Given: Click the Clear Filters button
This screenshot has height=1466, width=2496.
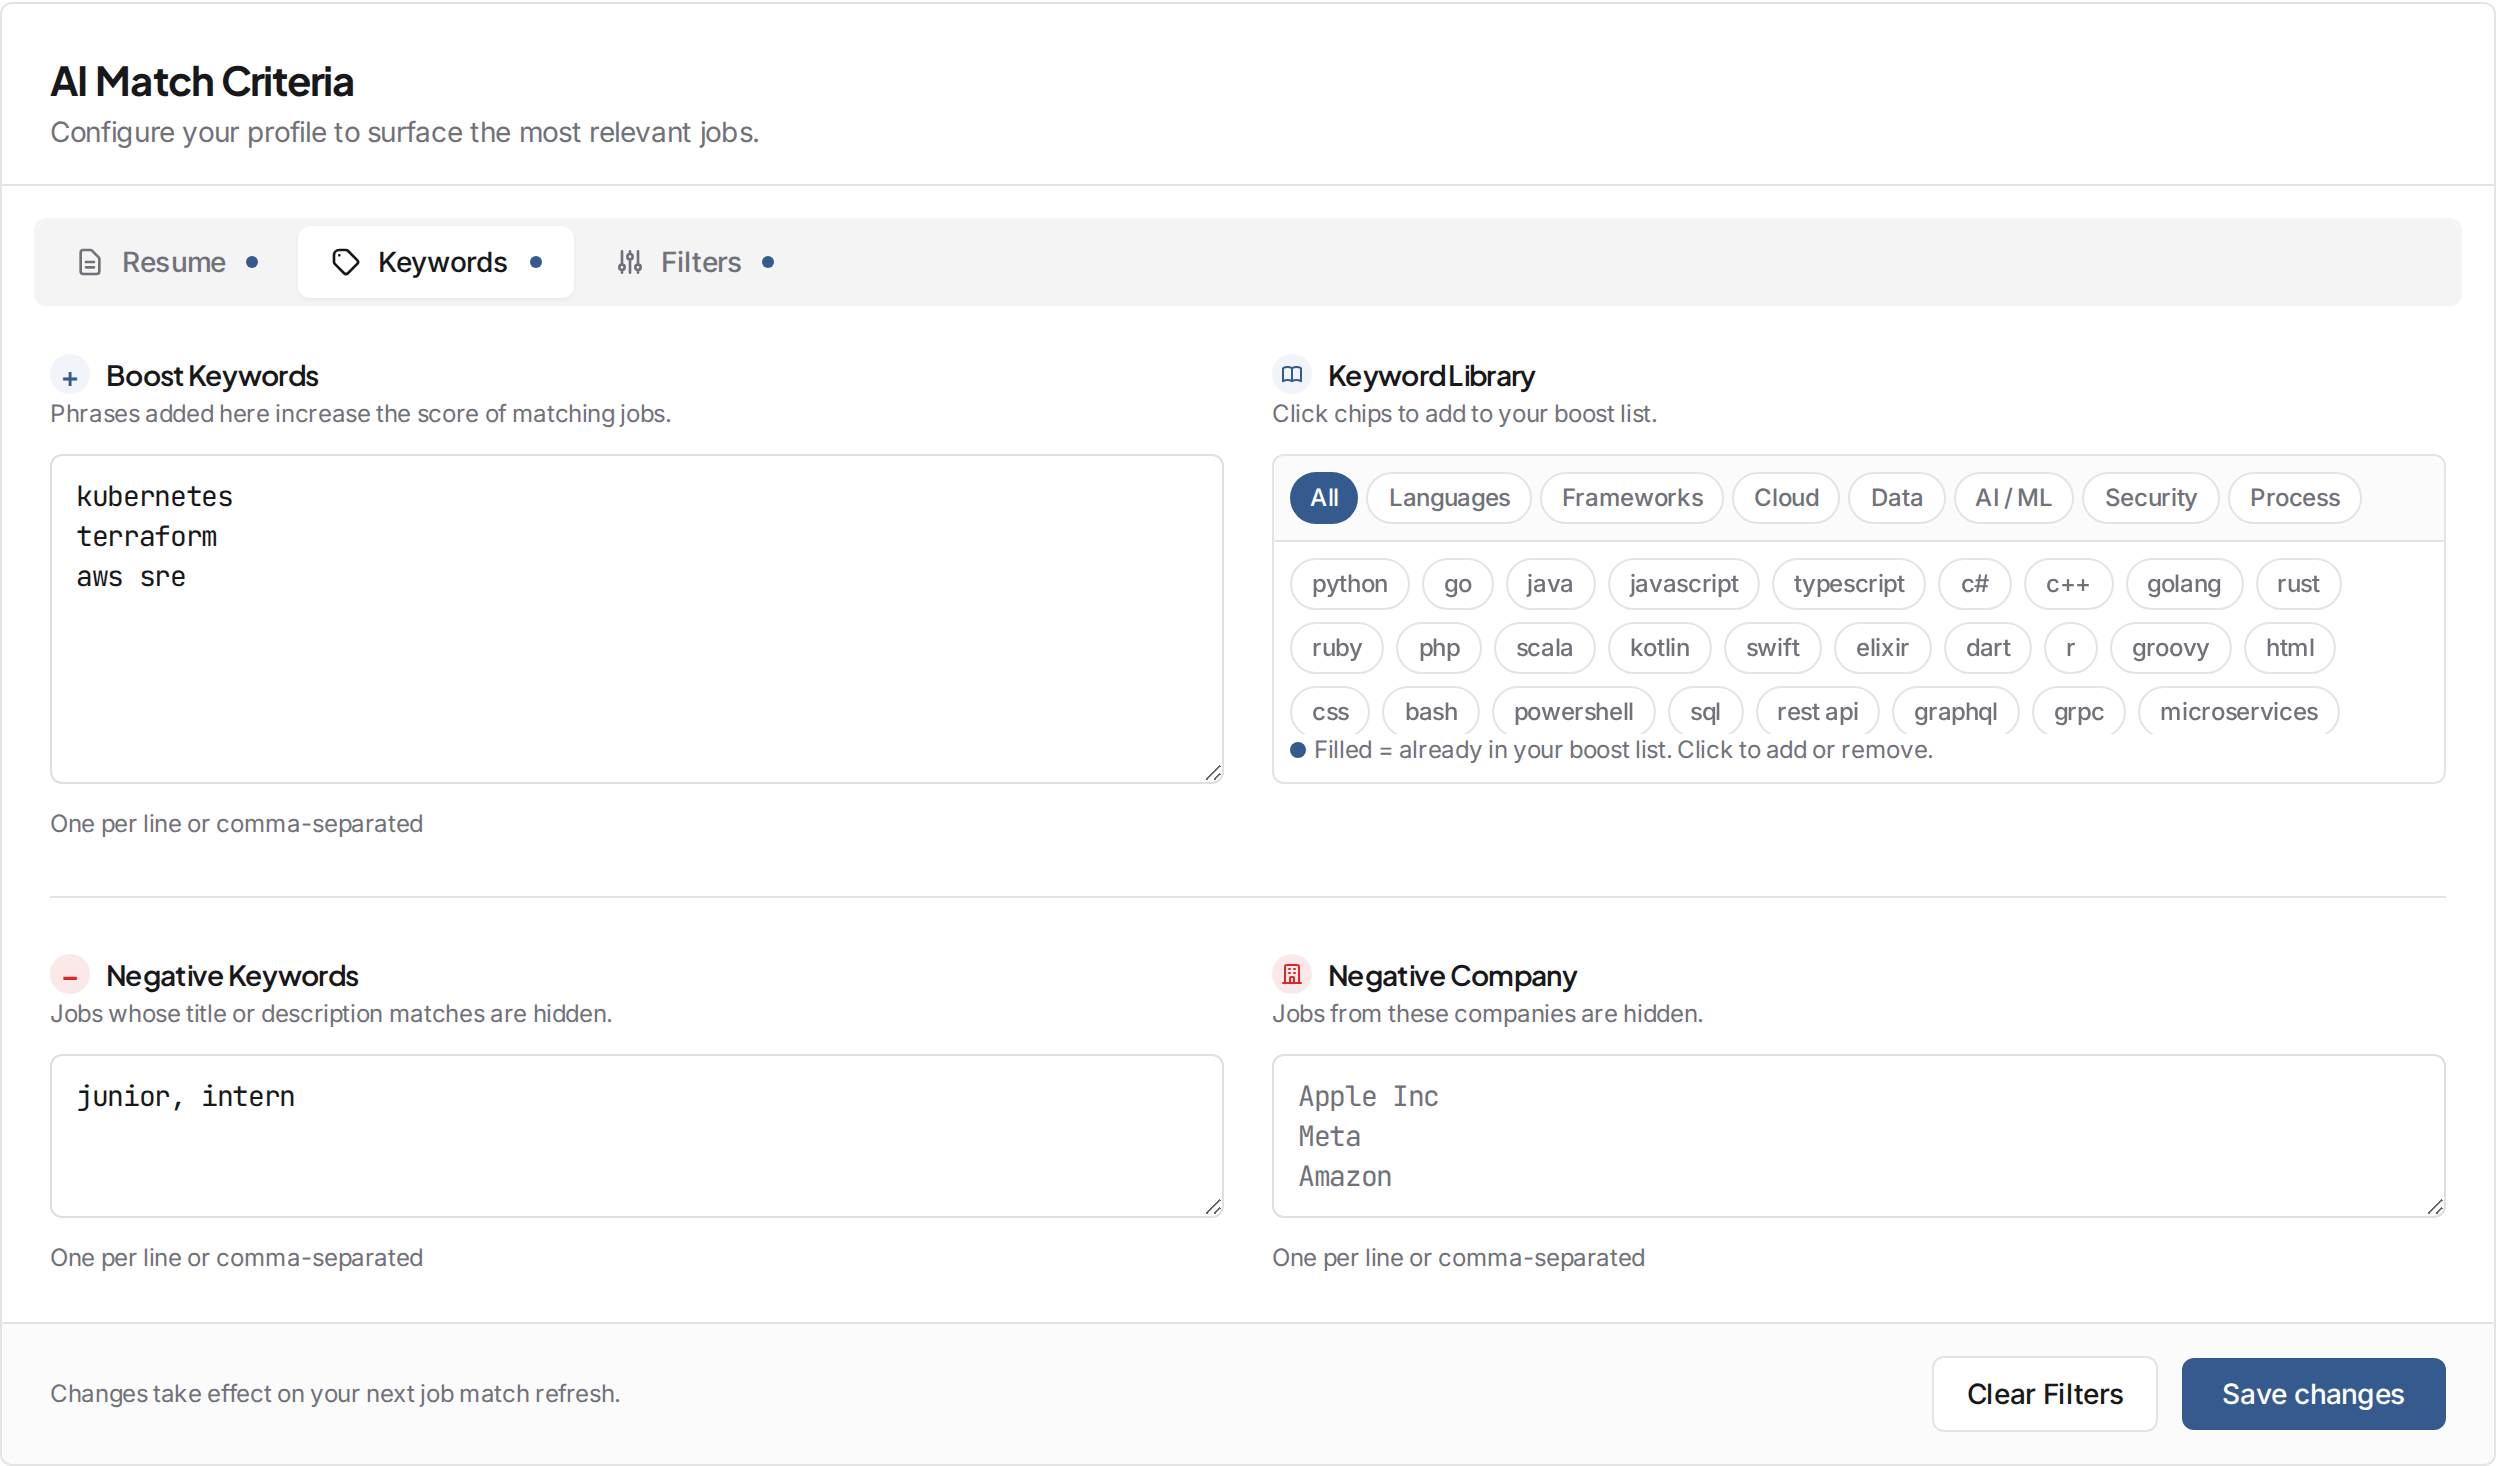Looking at the screenshot, I should 2044,1393.
